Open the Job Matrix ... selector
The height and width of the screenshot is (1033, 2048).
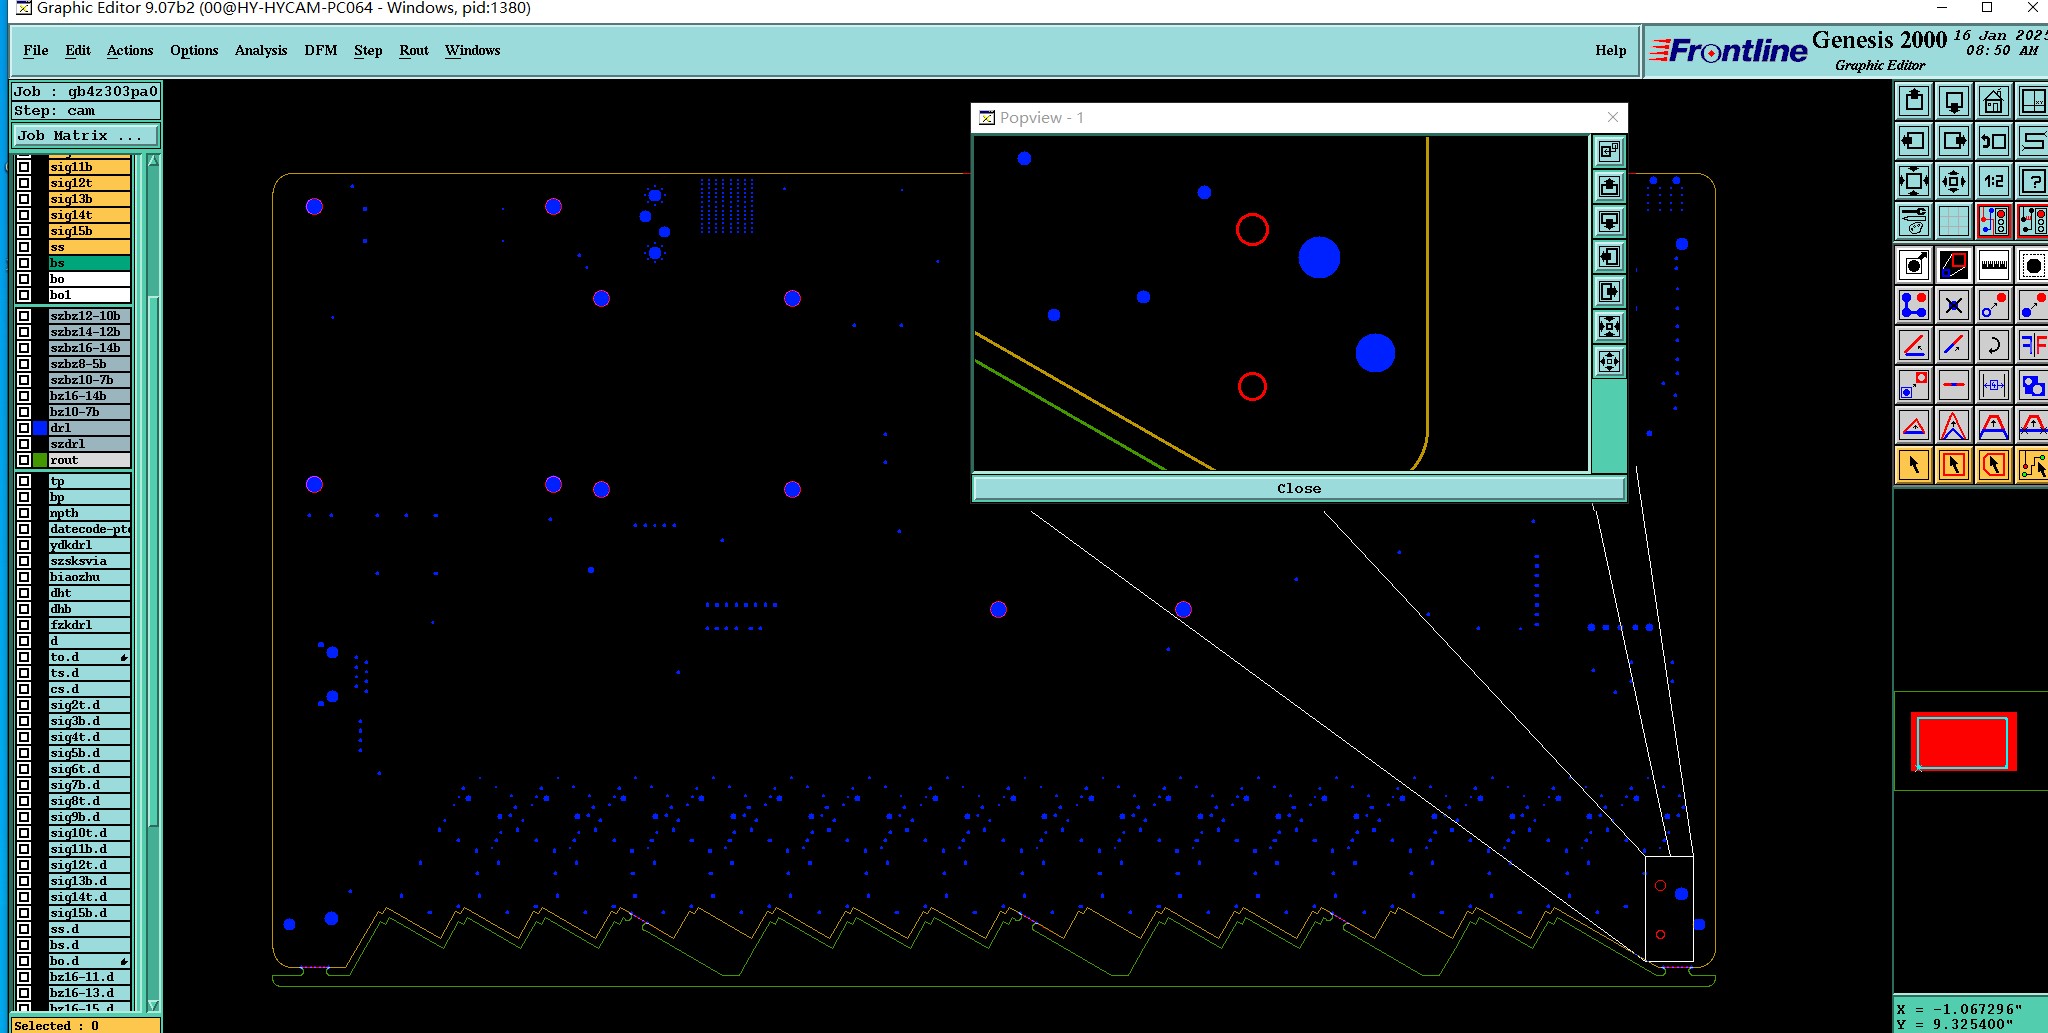pos(86,136)
